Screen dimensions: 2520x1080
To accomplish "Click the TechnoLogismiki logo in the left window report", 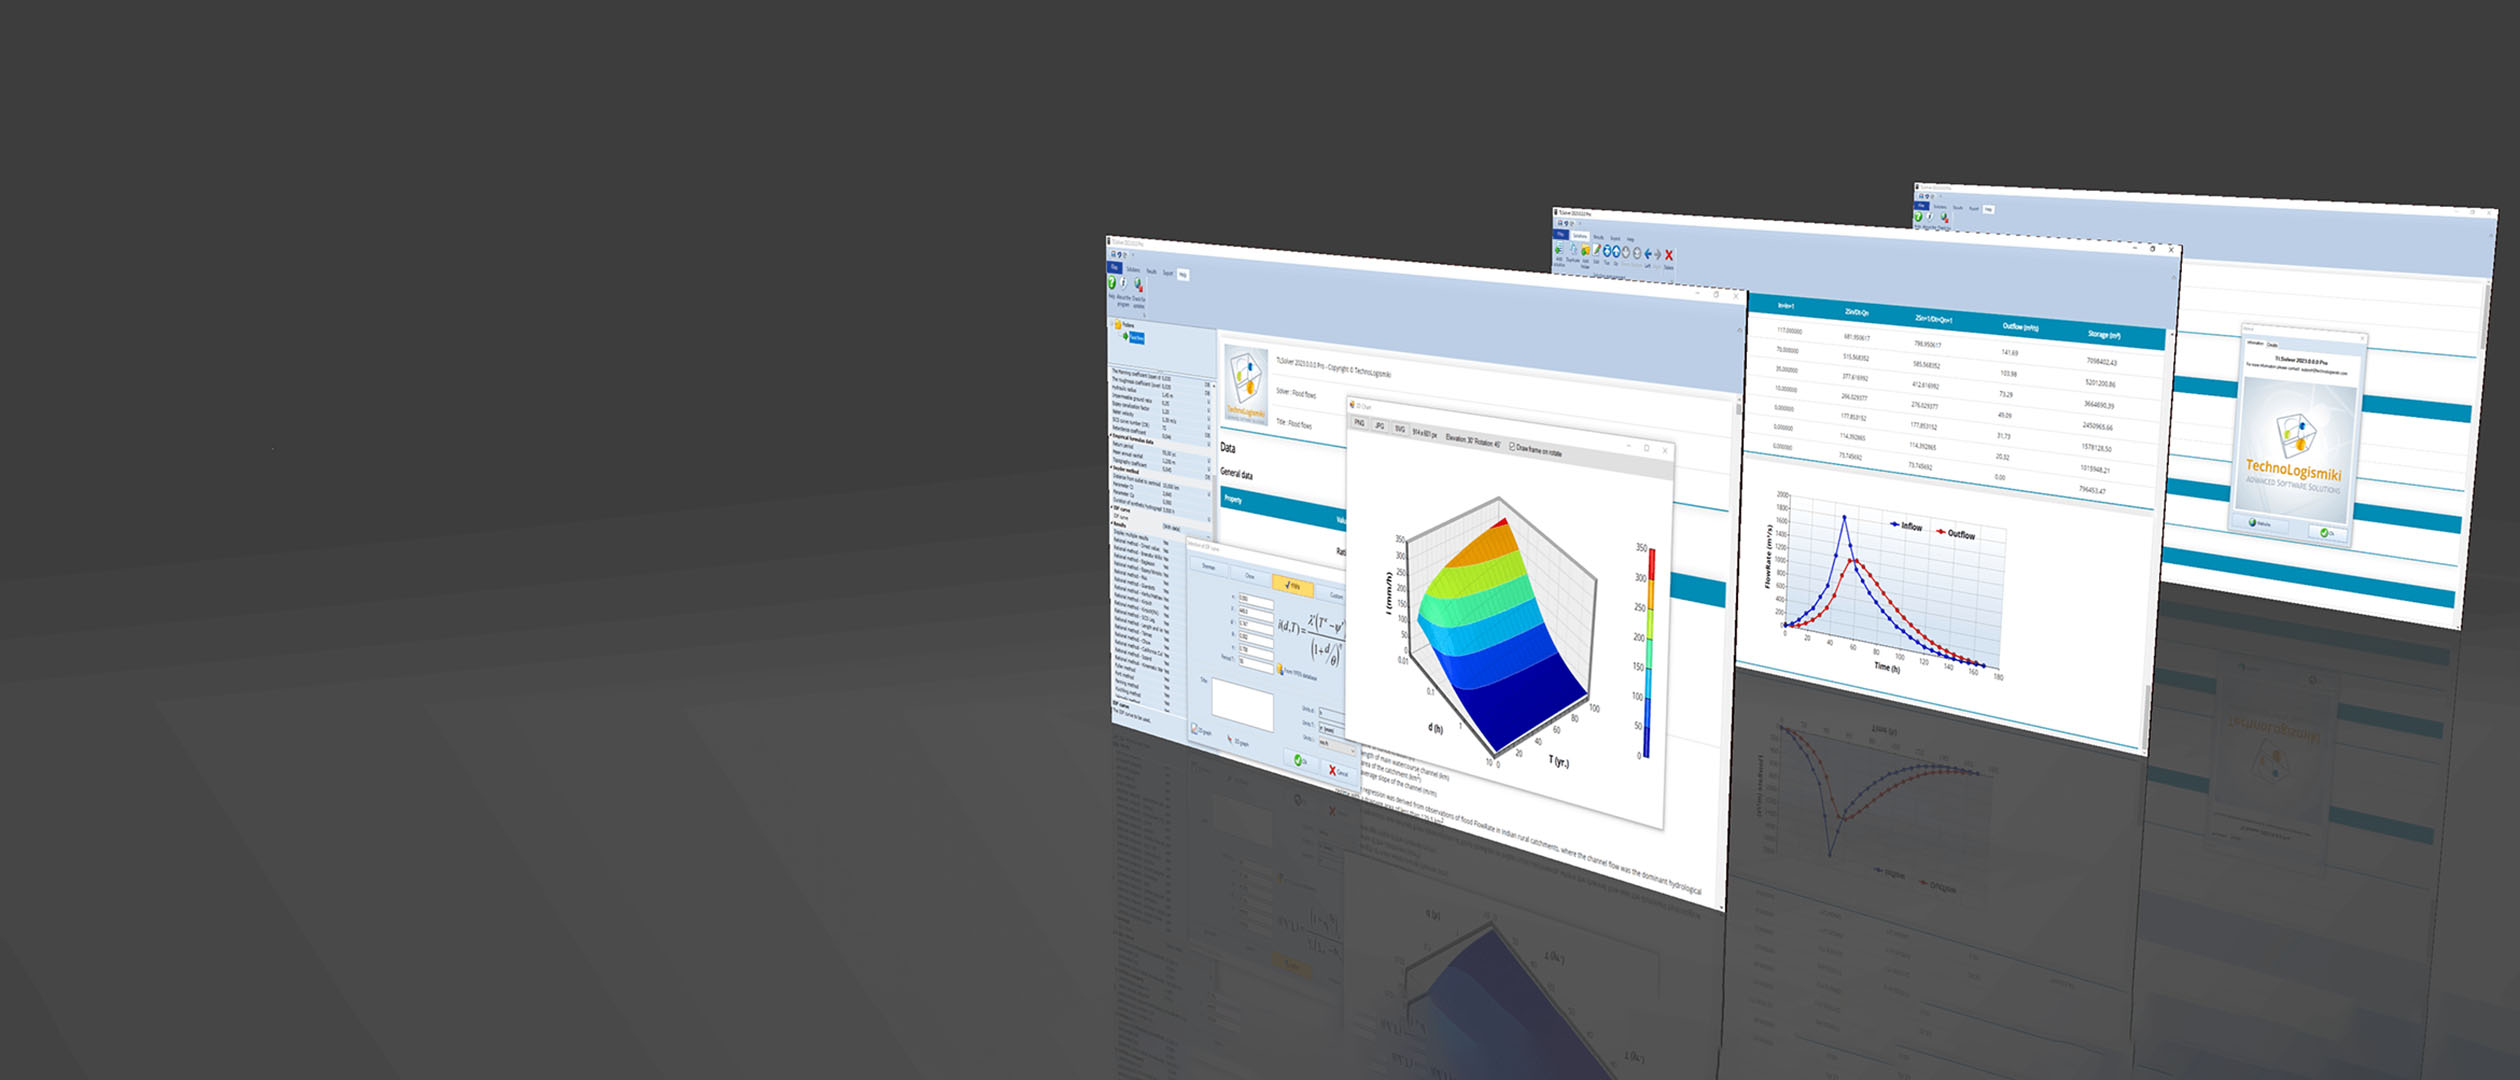I will (1246, 385).
